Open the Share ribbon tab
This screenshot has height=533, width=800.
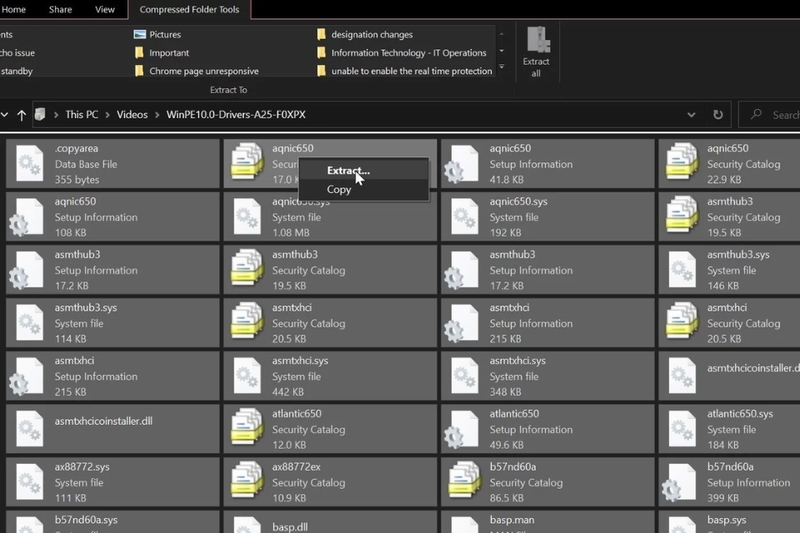pyautogui.click(x=60, y=10)
